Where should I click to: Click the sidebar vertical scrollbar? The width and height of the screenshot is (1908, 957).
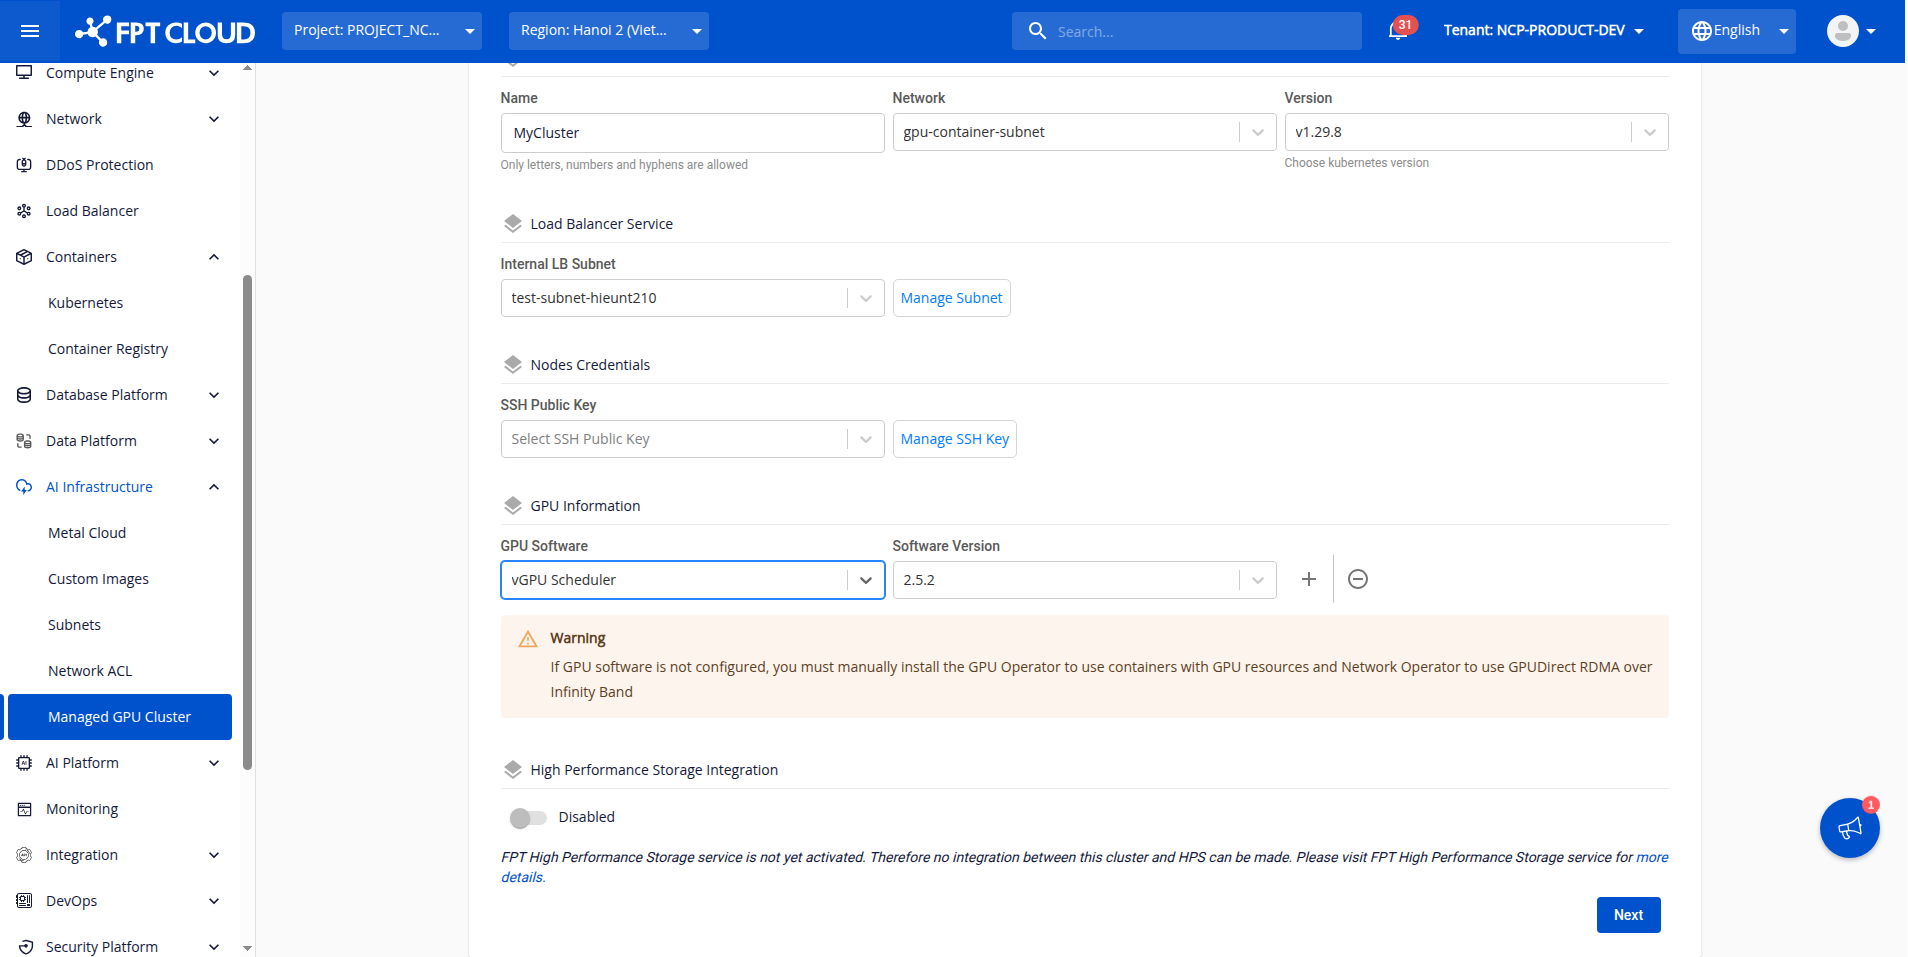(x=247, y=520)
